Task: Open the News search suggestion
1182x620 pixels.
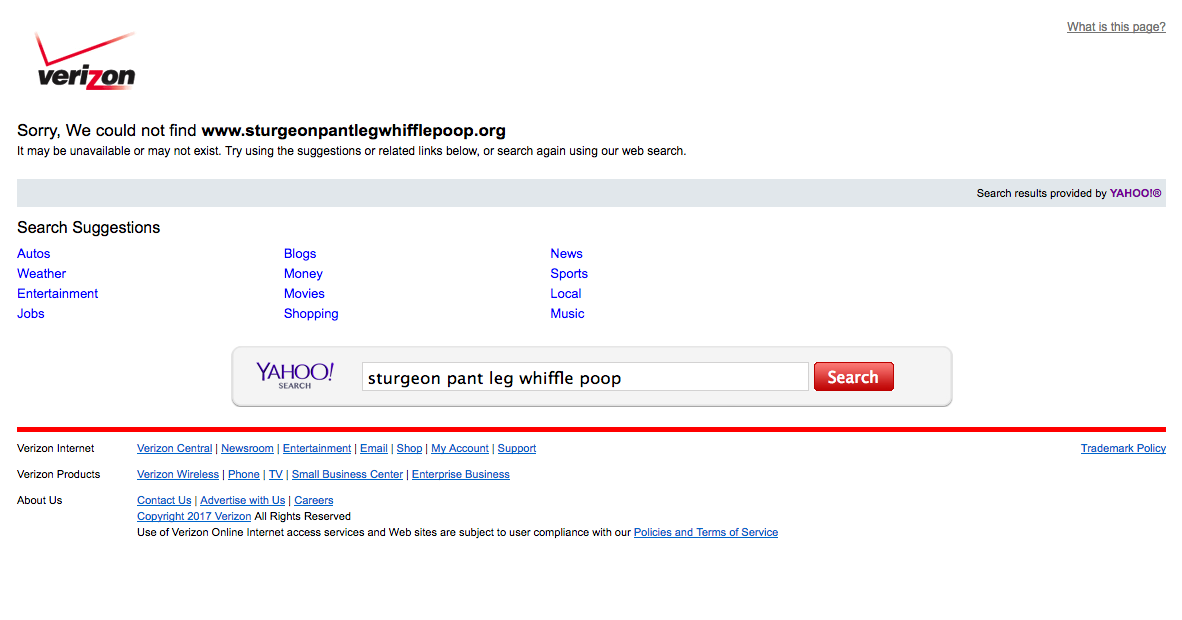Action: [566, 253]
